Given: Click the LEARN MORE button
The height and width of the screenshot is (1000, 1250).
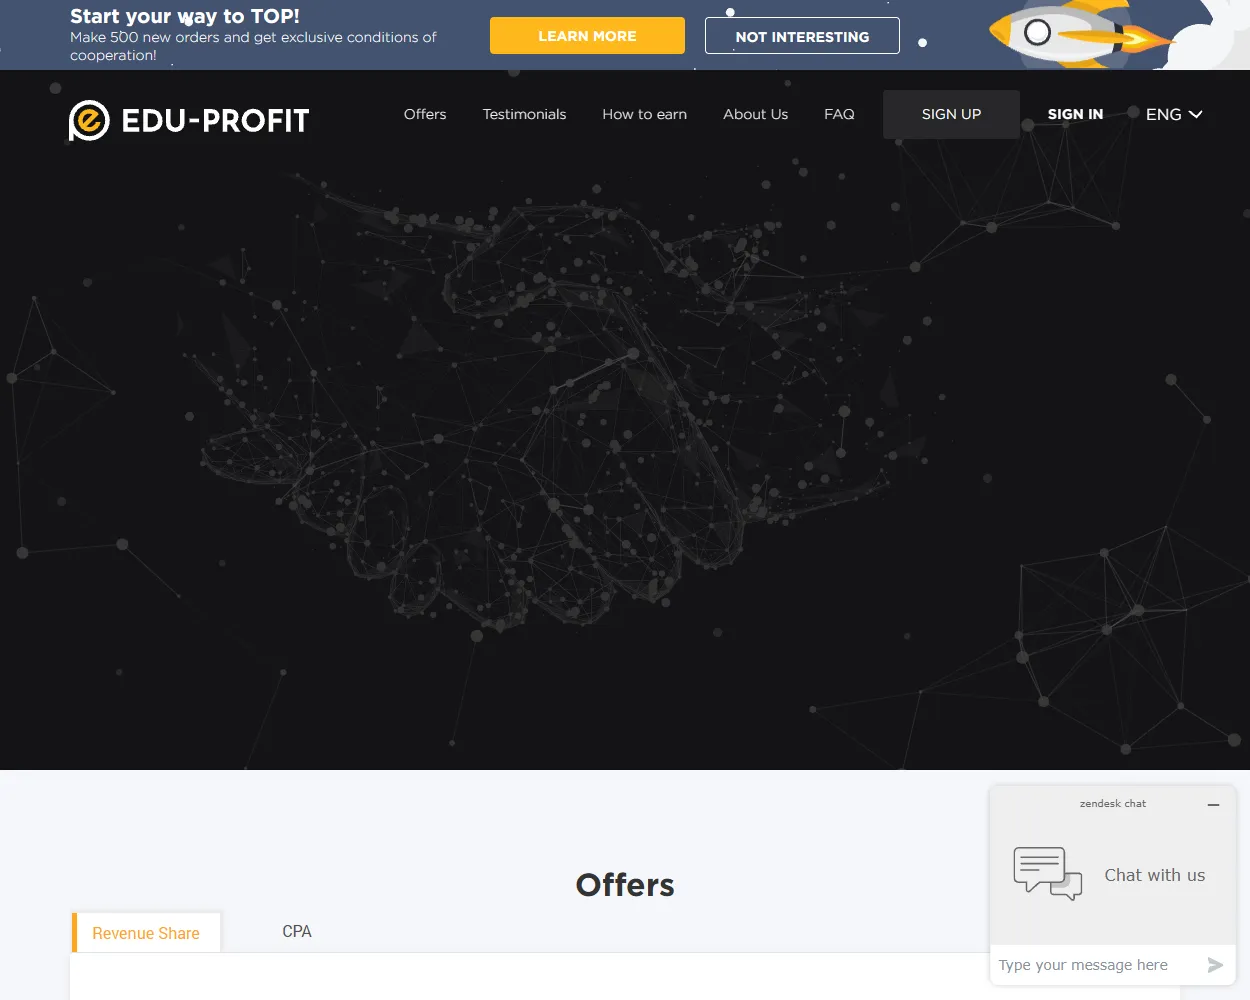Looking at the screenshot, I should (x=587, y=35).
